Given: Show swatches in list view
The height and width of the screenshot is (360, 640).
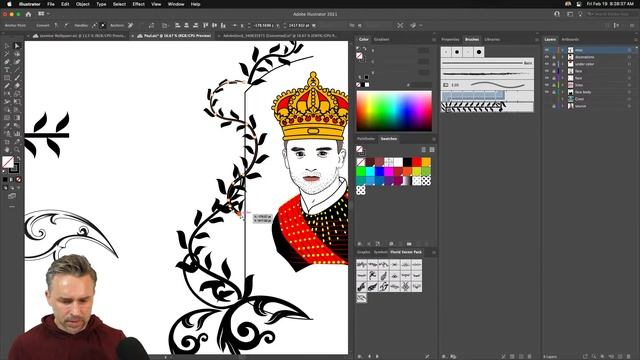Looking at the screenshot, I should (x=423, y=150).
